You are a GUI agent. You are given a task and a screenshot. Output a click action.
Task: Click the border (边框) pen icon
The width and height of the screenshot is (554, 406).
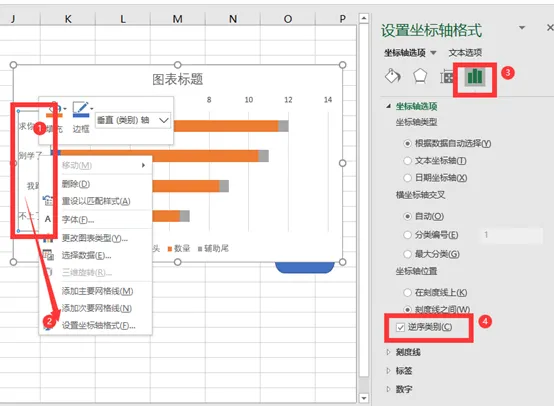[x=81, y=109]
